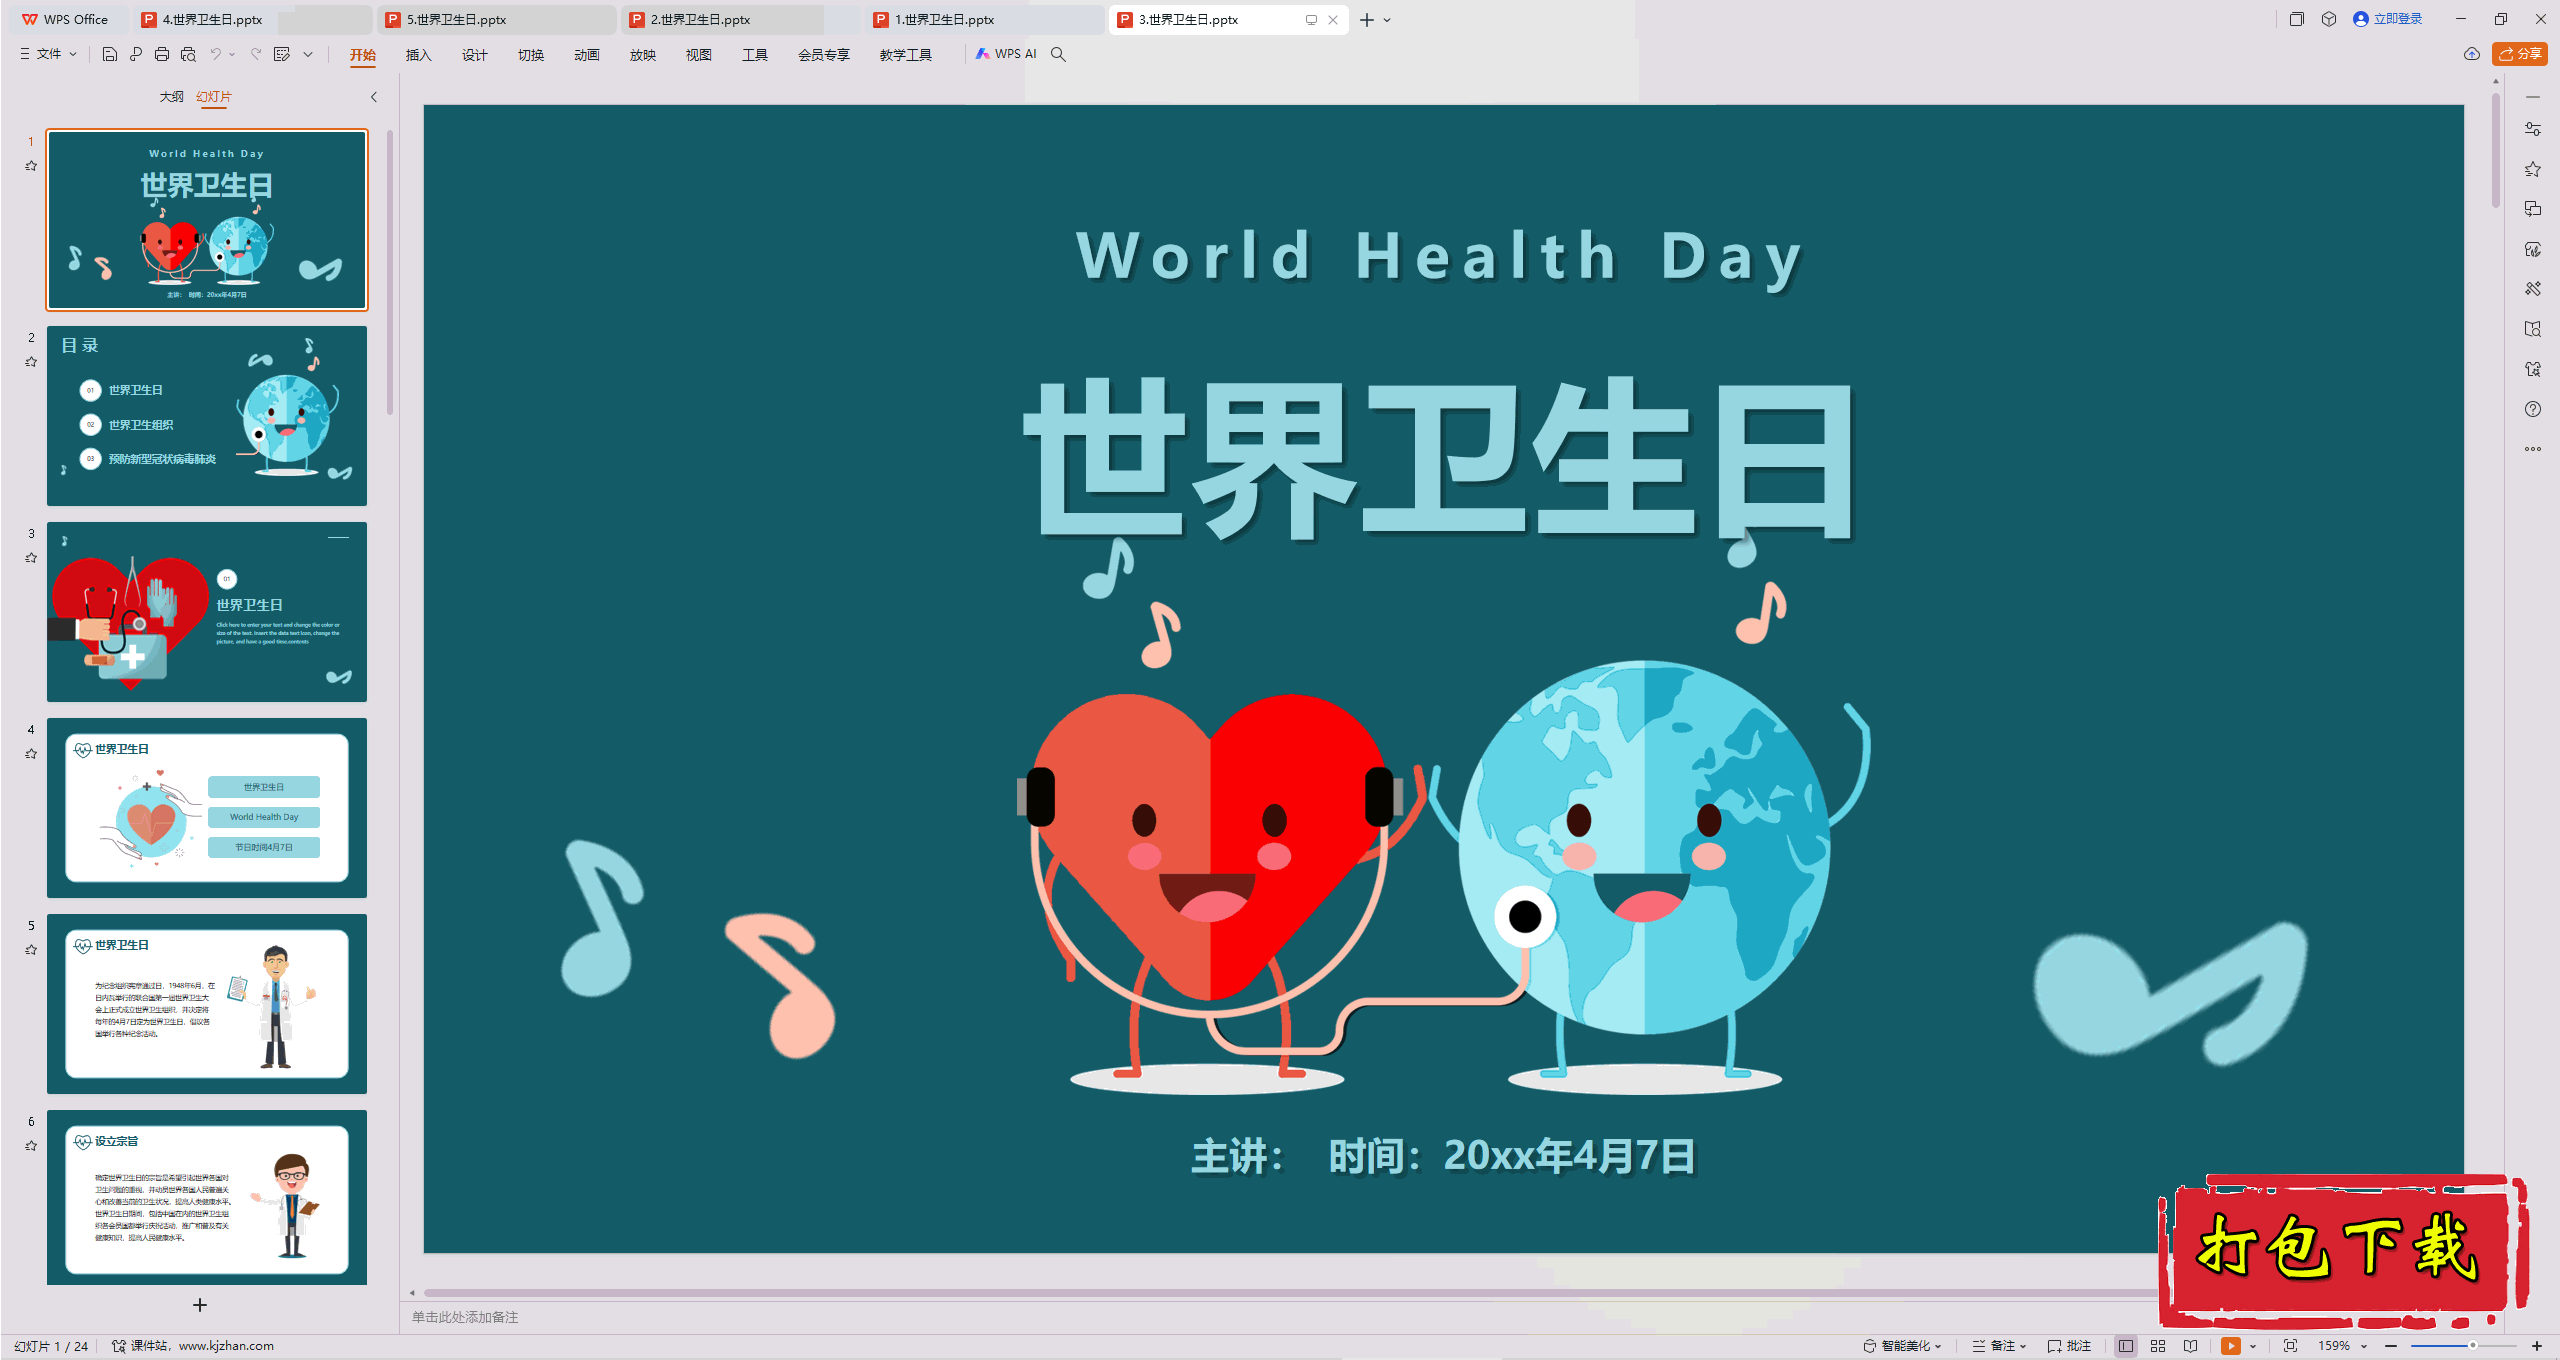
Task: Toggle star mark for slide 1
Action: click(31, 166)
